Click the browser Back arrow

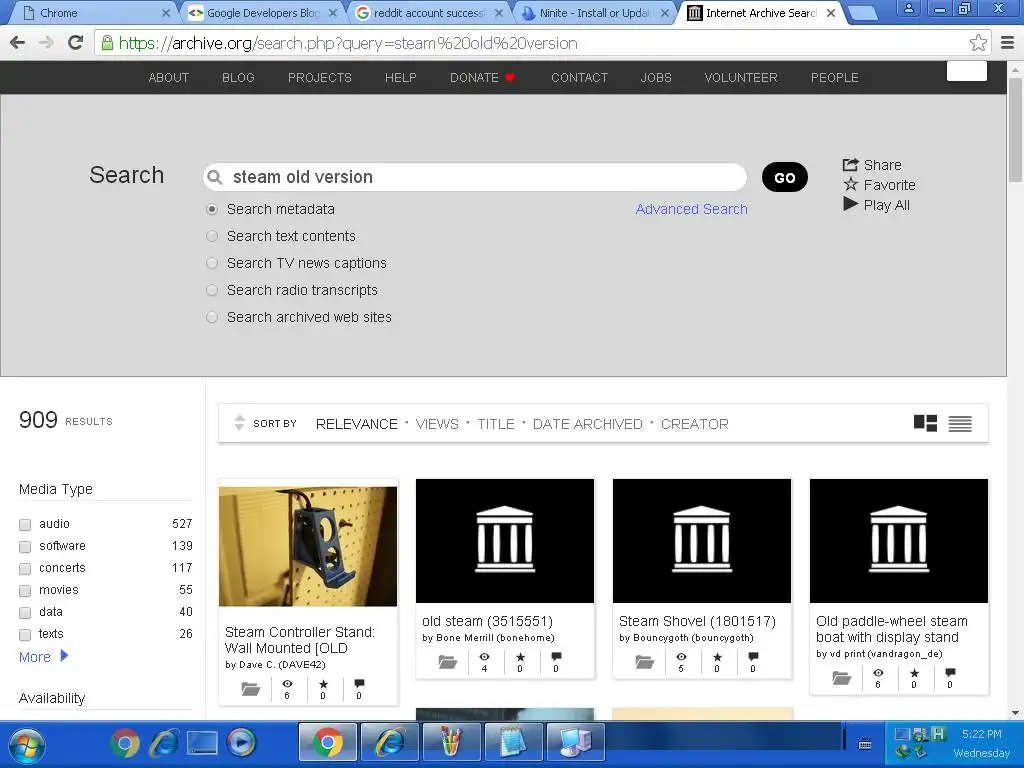tap(18, 43)
